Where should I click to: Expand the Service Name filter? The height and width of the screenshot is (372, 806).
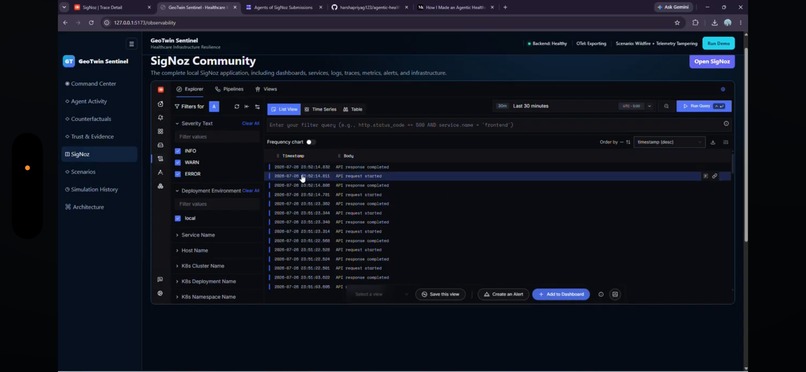198,235
